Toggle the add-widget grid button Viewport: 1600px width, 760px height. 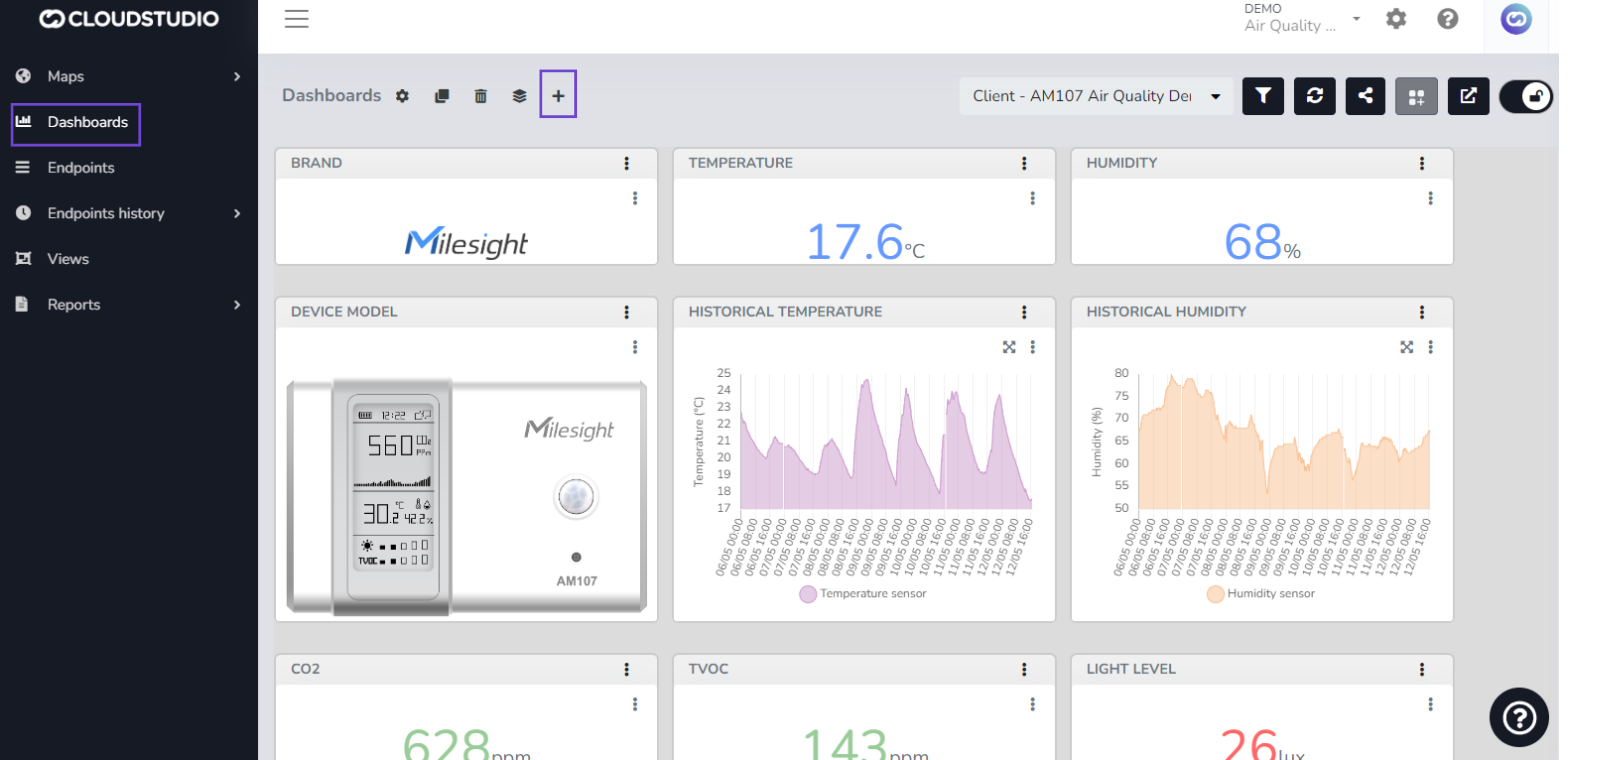click(x=1416, y=97)
